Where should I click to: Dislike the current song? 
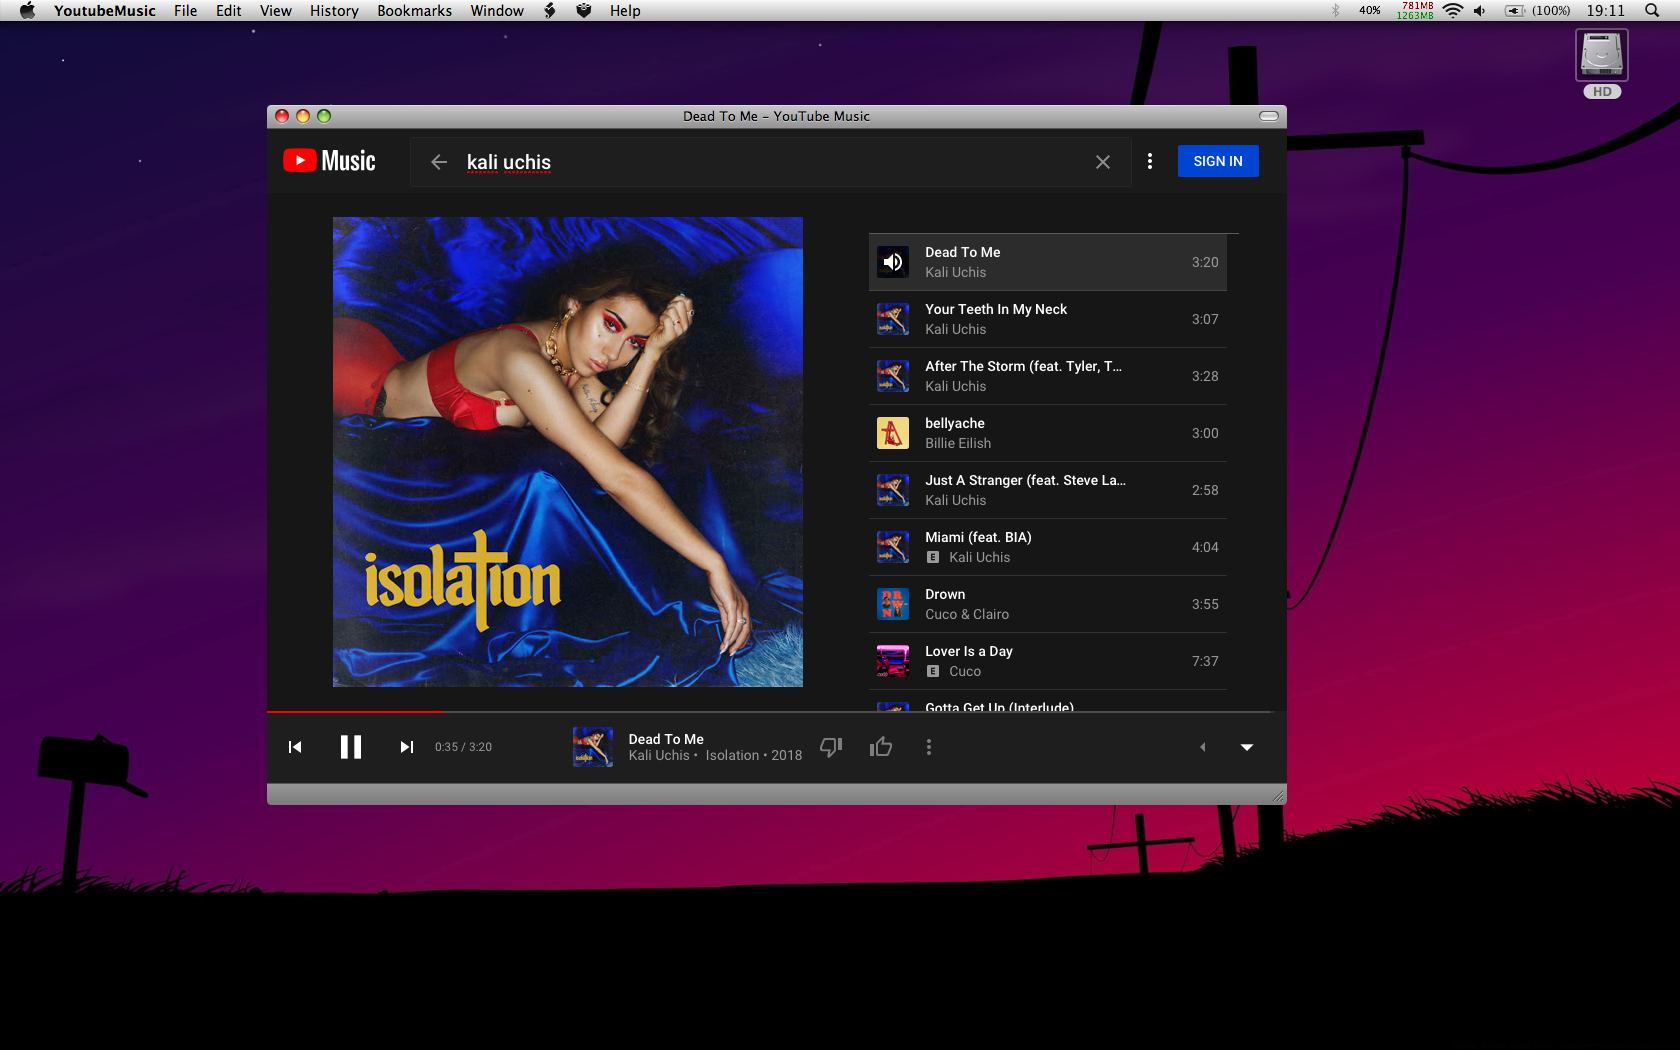[x=831, y=747]
